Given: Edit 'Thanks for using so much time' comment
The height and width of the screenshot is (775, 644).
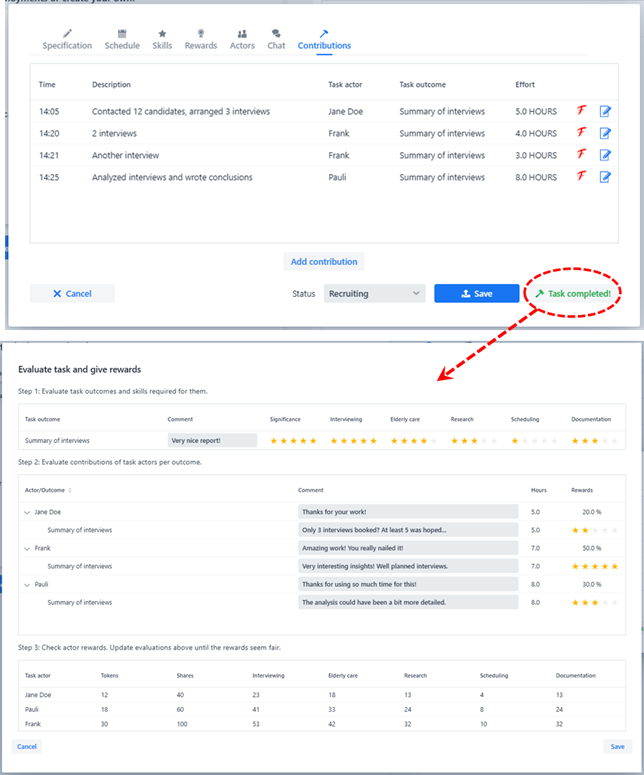Looking at the screenshot, I should point(408,584).
